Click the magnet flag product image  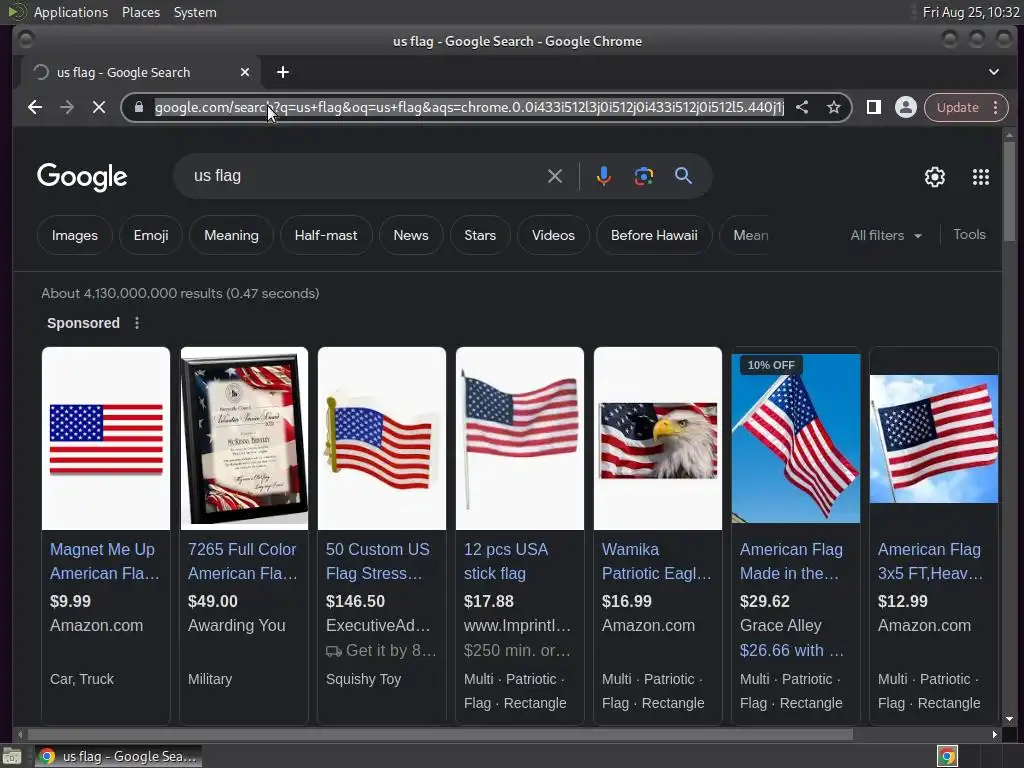(106, 438)
